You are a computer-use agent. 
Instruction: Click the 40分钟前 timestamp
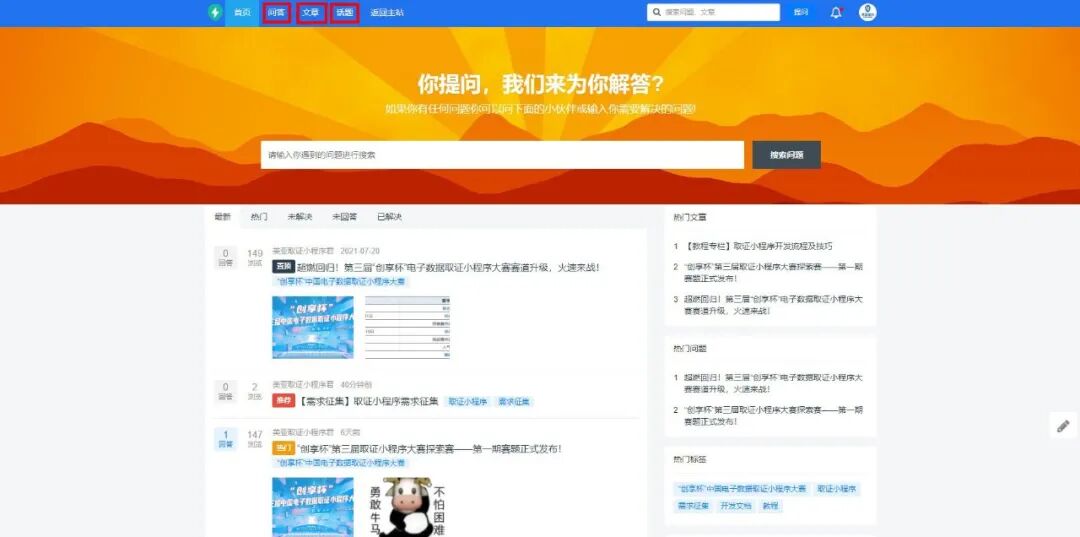pyautogui.click(x=356, y=385)
